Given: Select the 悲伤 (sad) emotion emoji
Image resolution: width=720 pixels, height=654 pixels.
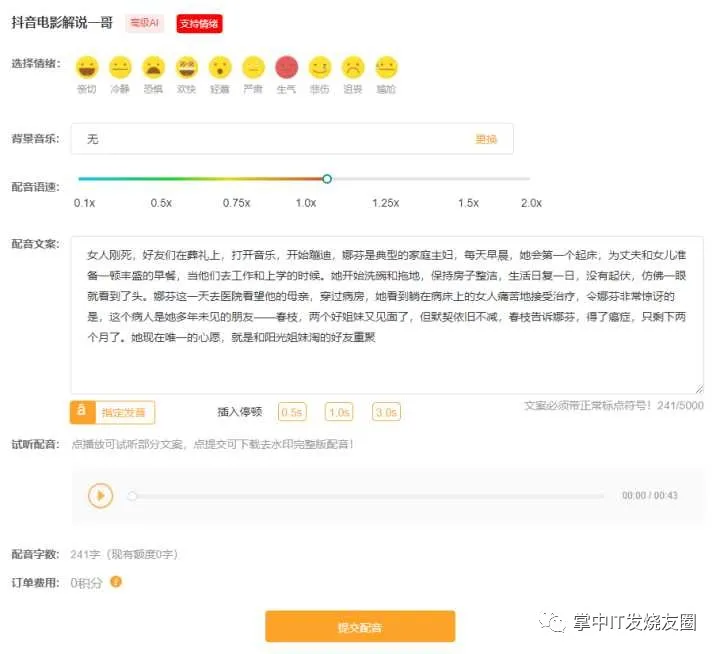Looking at the screenshot, I should coord(319,68).
